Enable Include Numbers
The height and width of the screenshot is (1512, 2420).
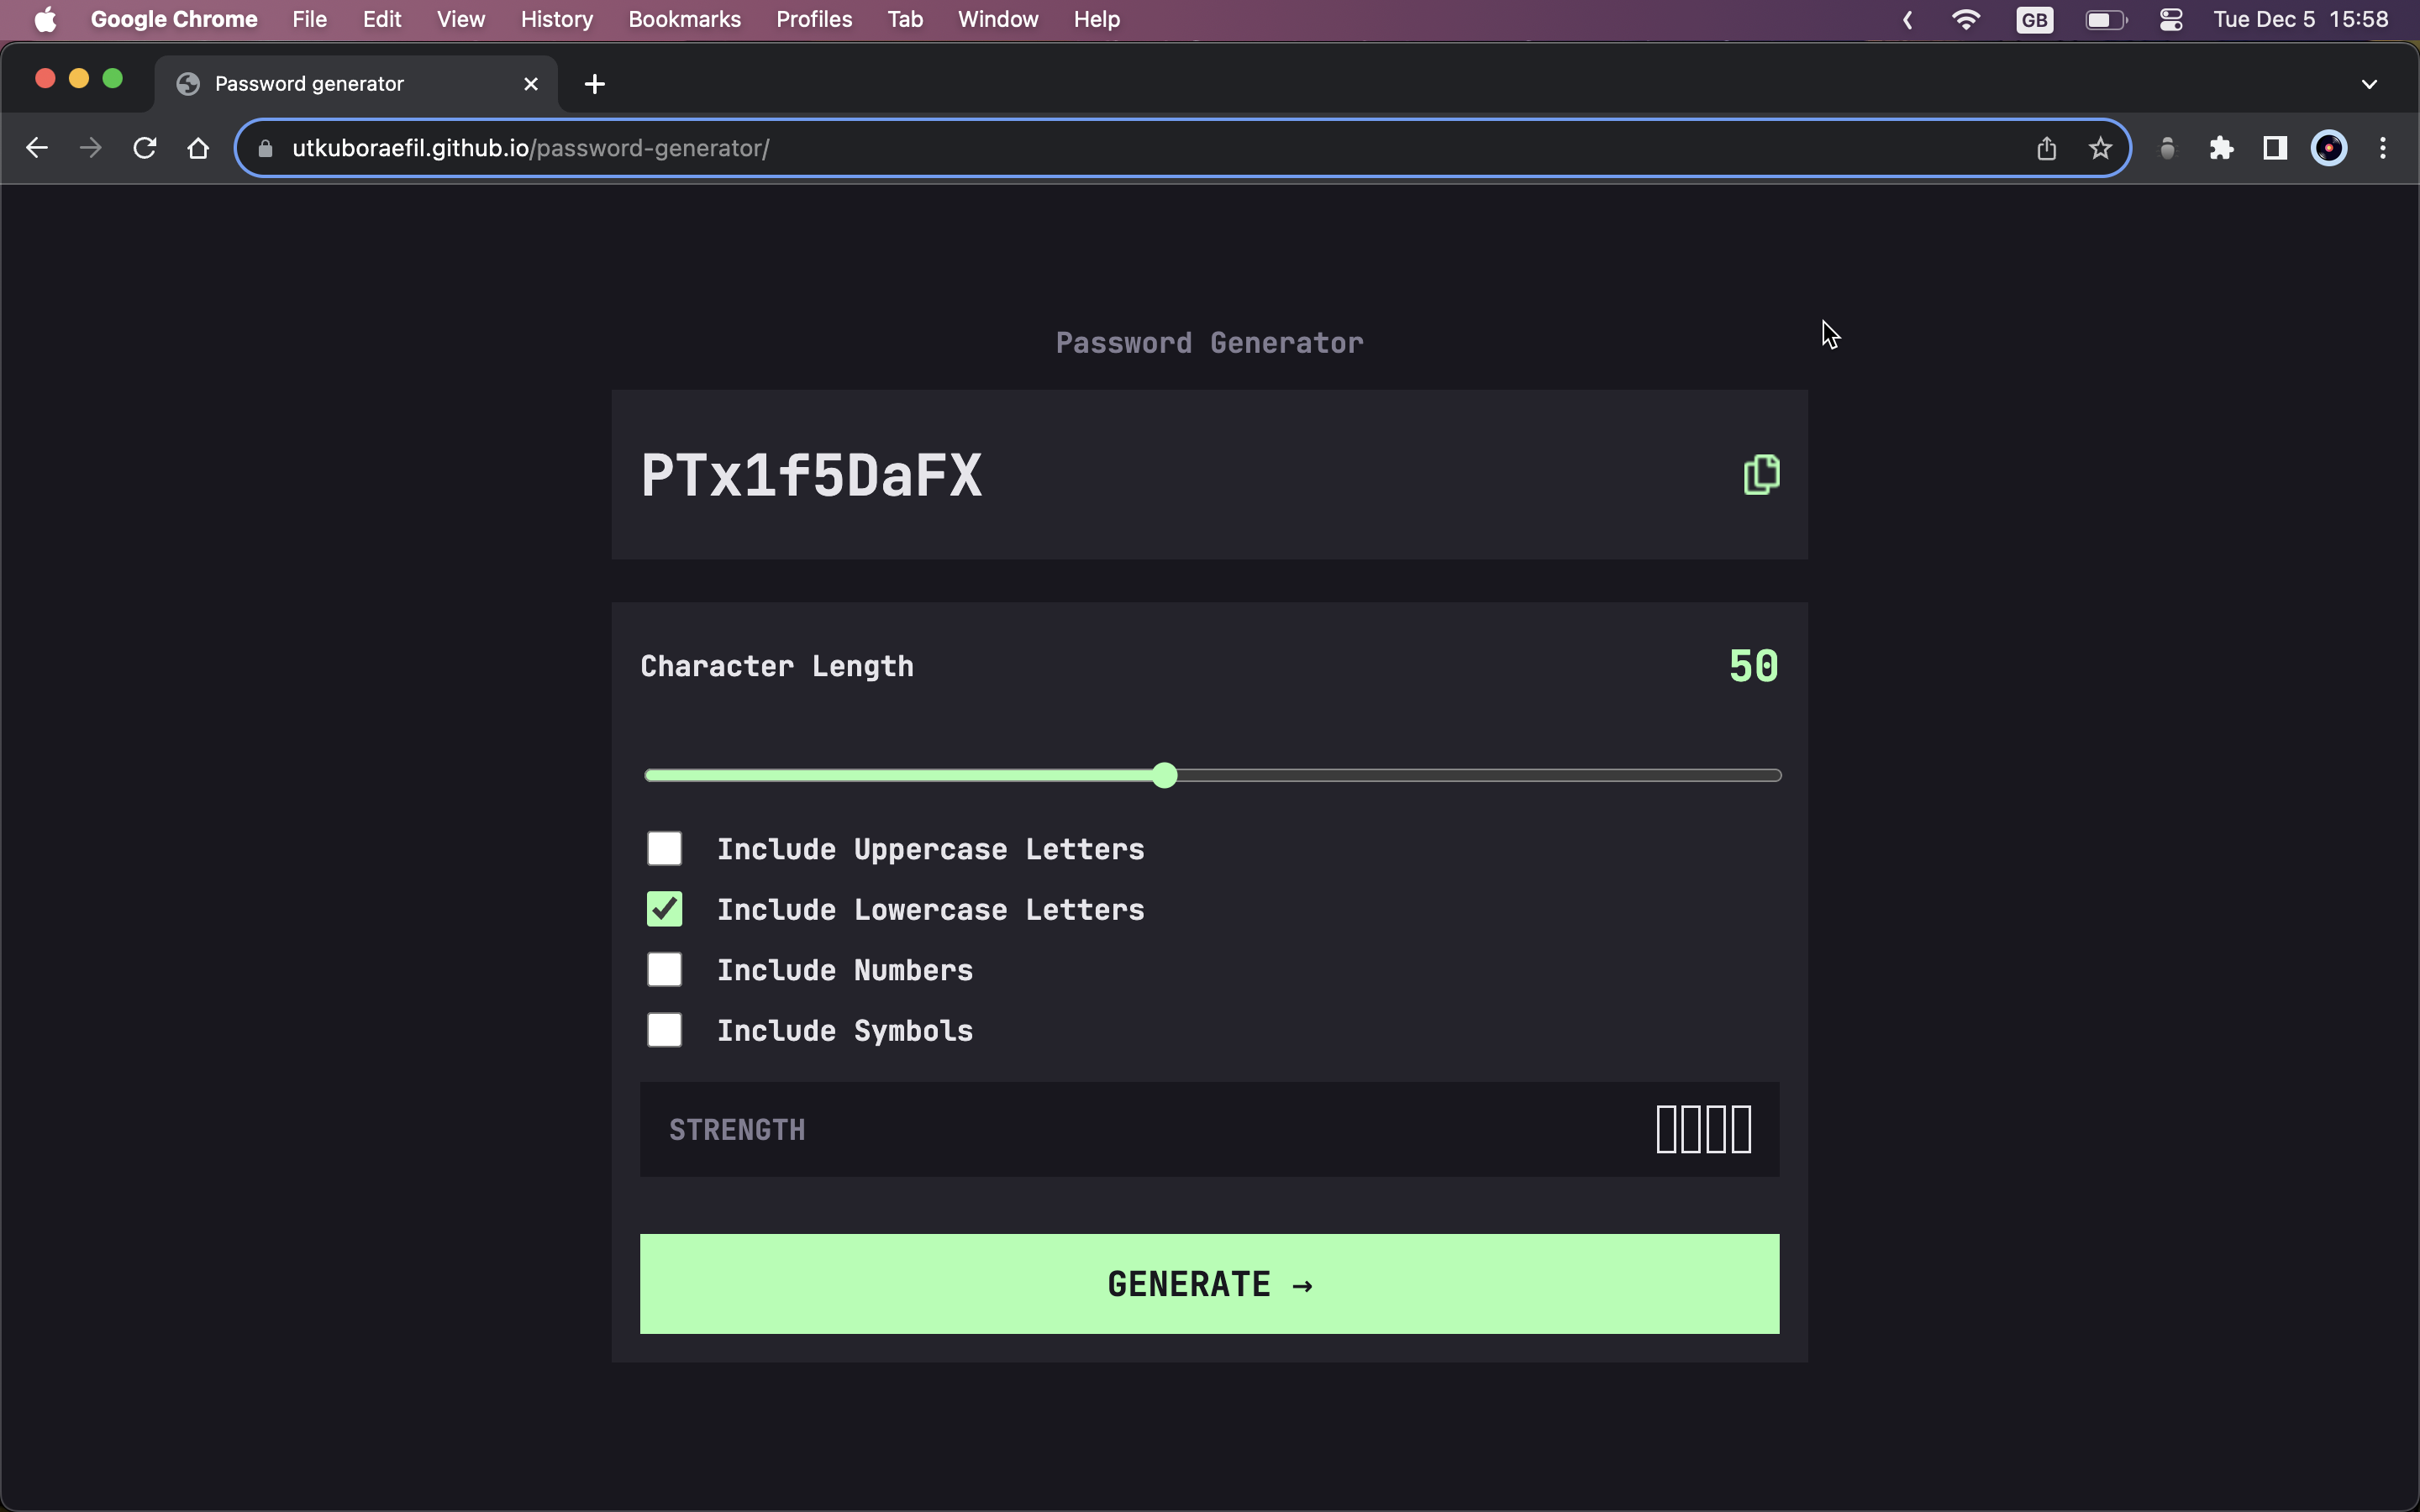pos(664,969)
